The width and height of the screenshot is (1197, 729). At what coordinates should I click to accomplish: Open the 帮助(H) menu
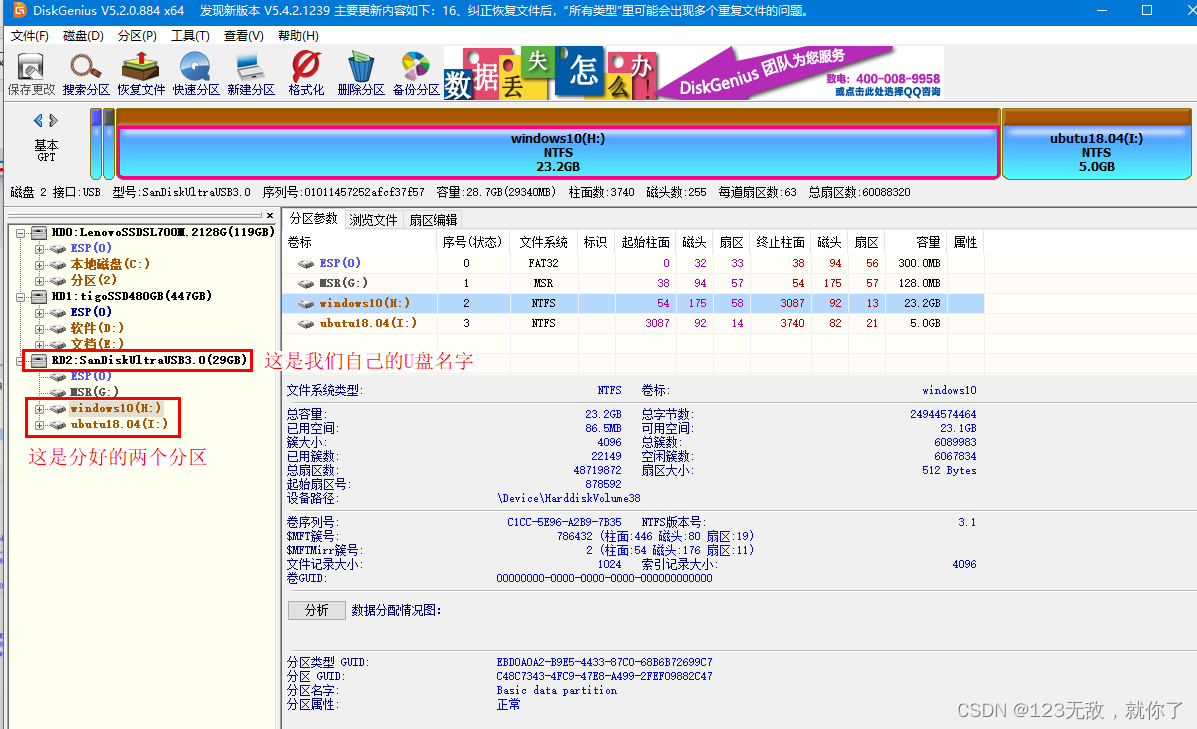[x=298, y=36]
